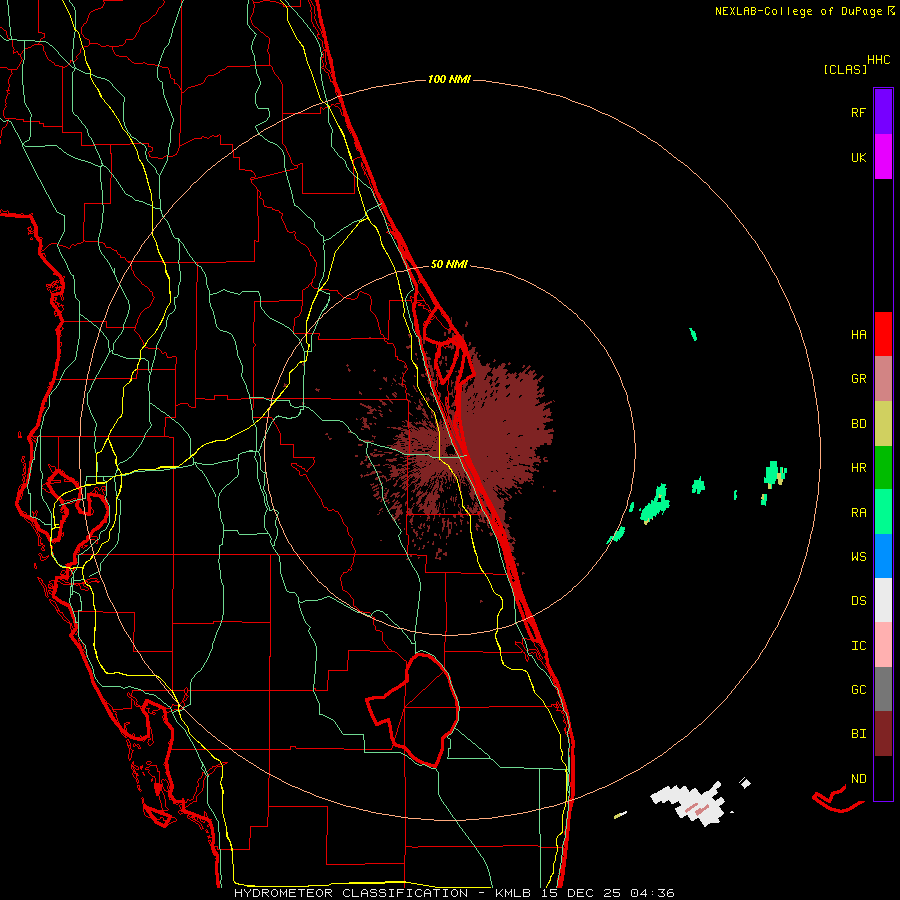The height and width of the screenshot is (900, 900).
Task: Click the 'BI' legend label
Action: pos(858,734)
